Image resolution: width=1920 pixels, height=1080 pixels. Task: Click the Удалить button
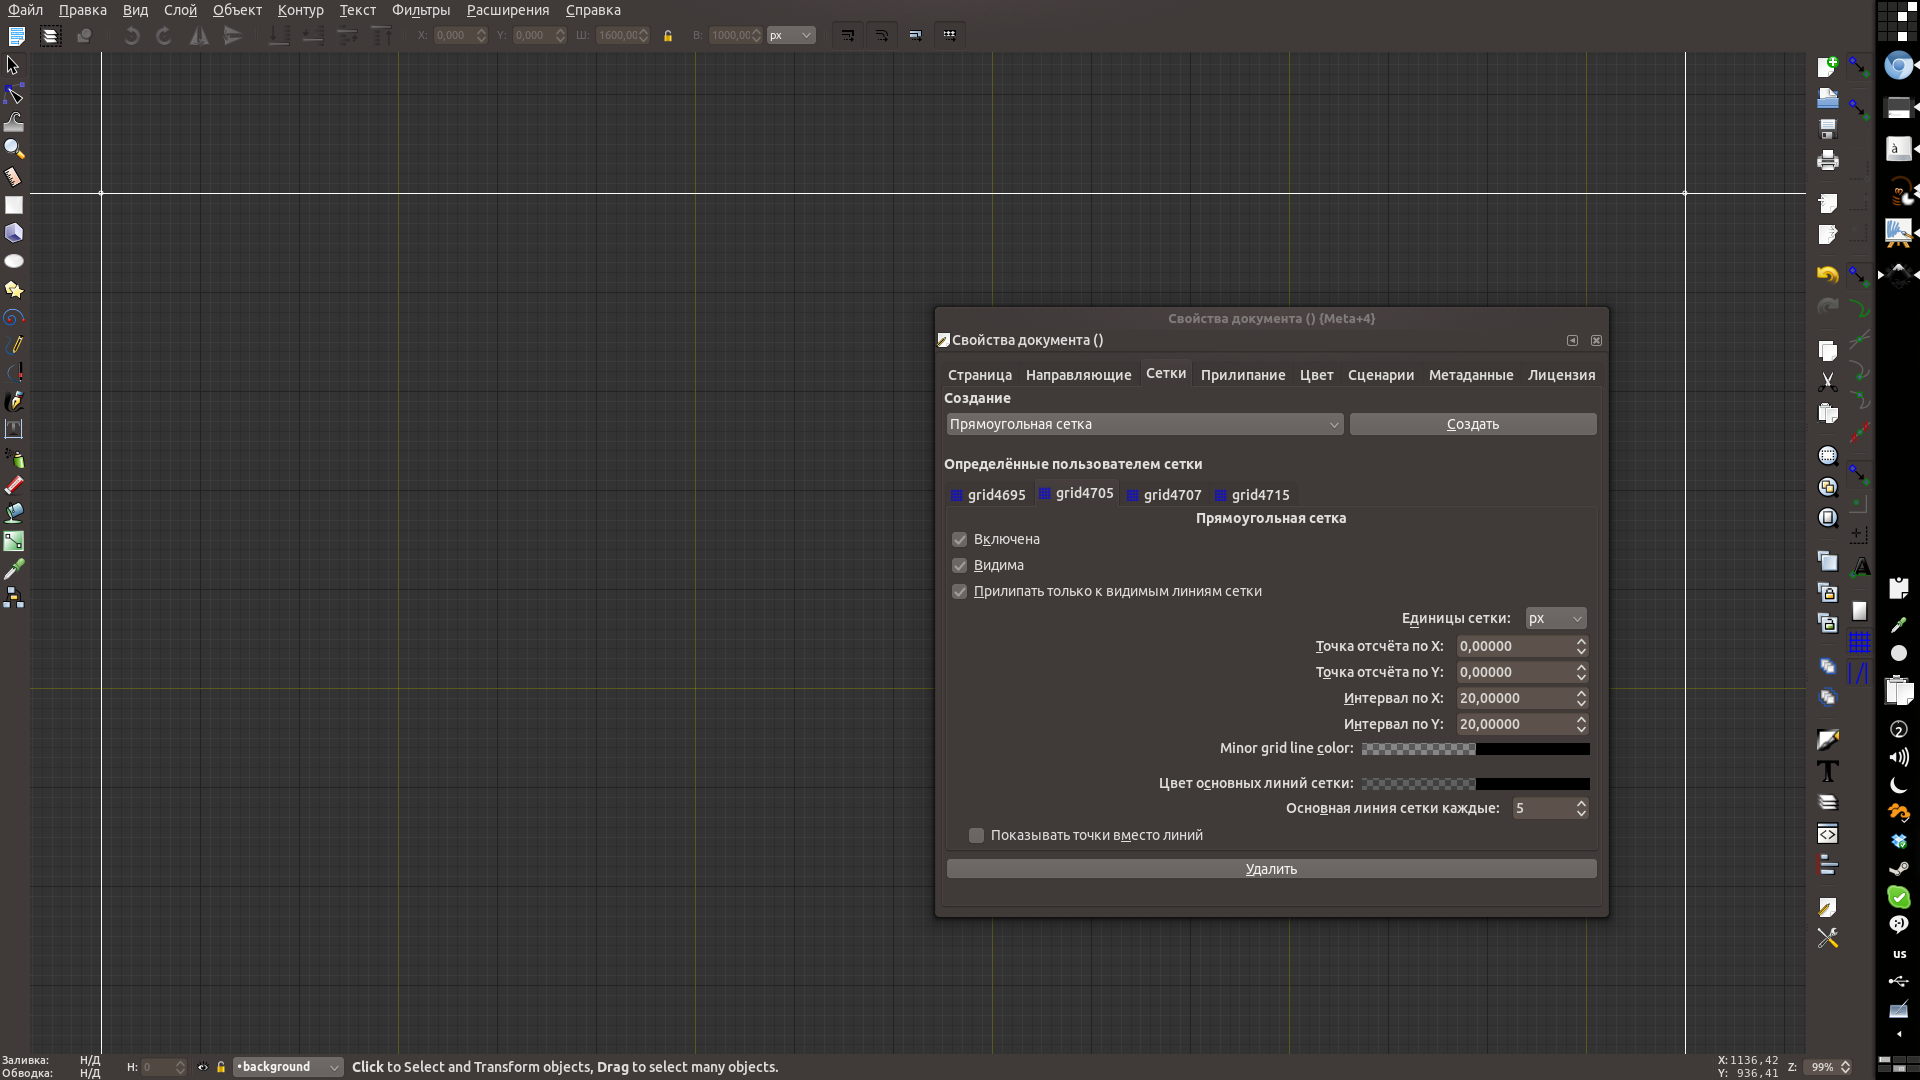[1271, 869]
